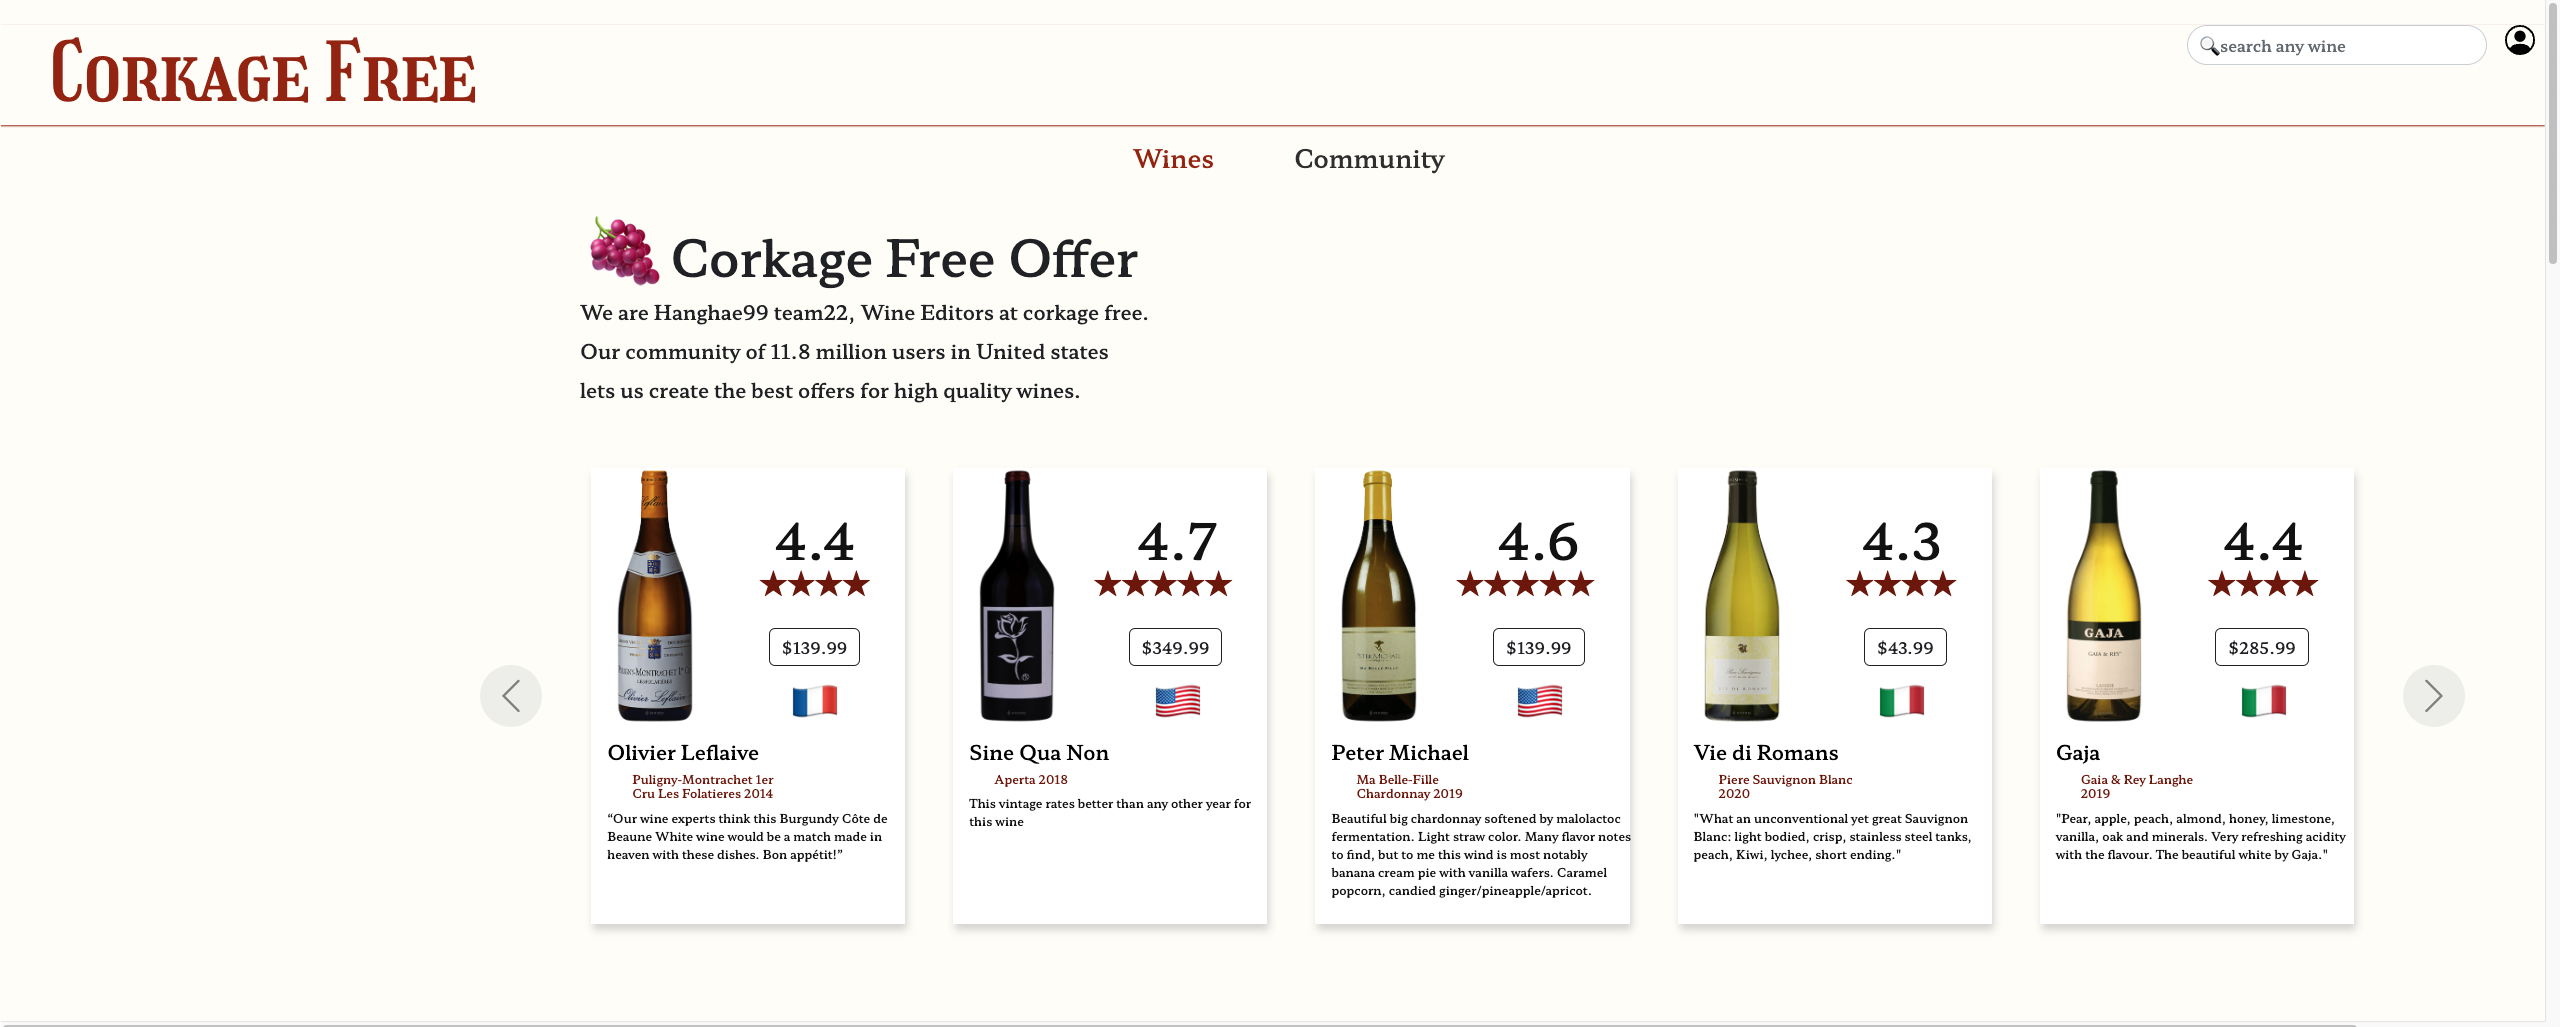Click the Italian flag on Vie di Romans card
The image size is (2560, 1027).
tap(1901, 701)
